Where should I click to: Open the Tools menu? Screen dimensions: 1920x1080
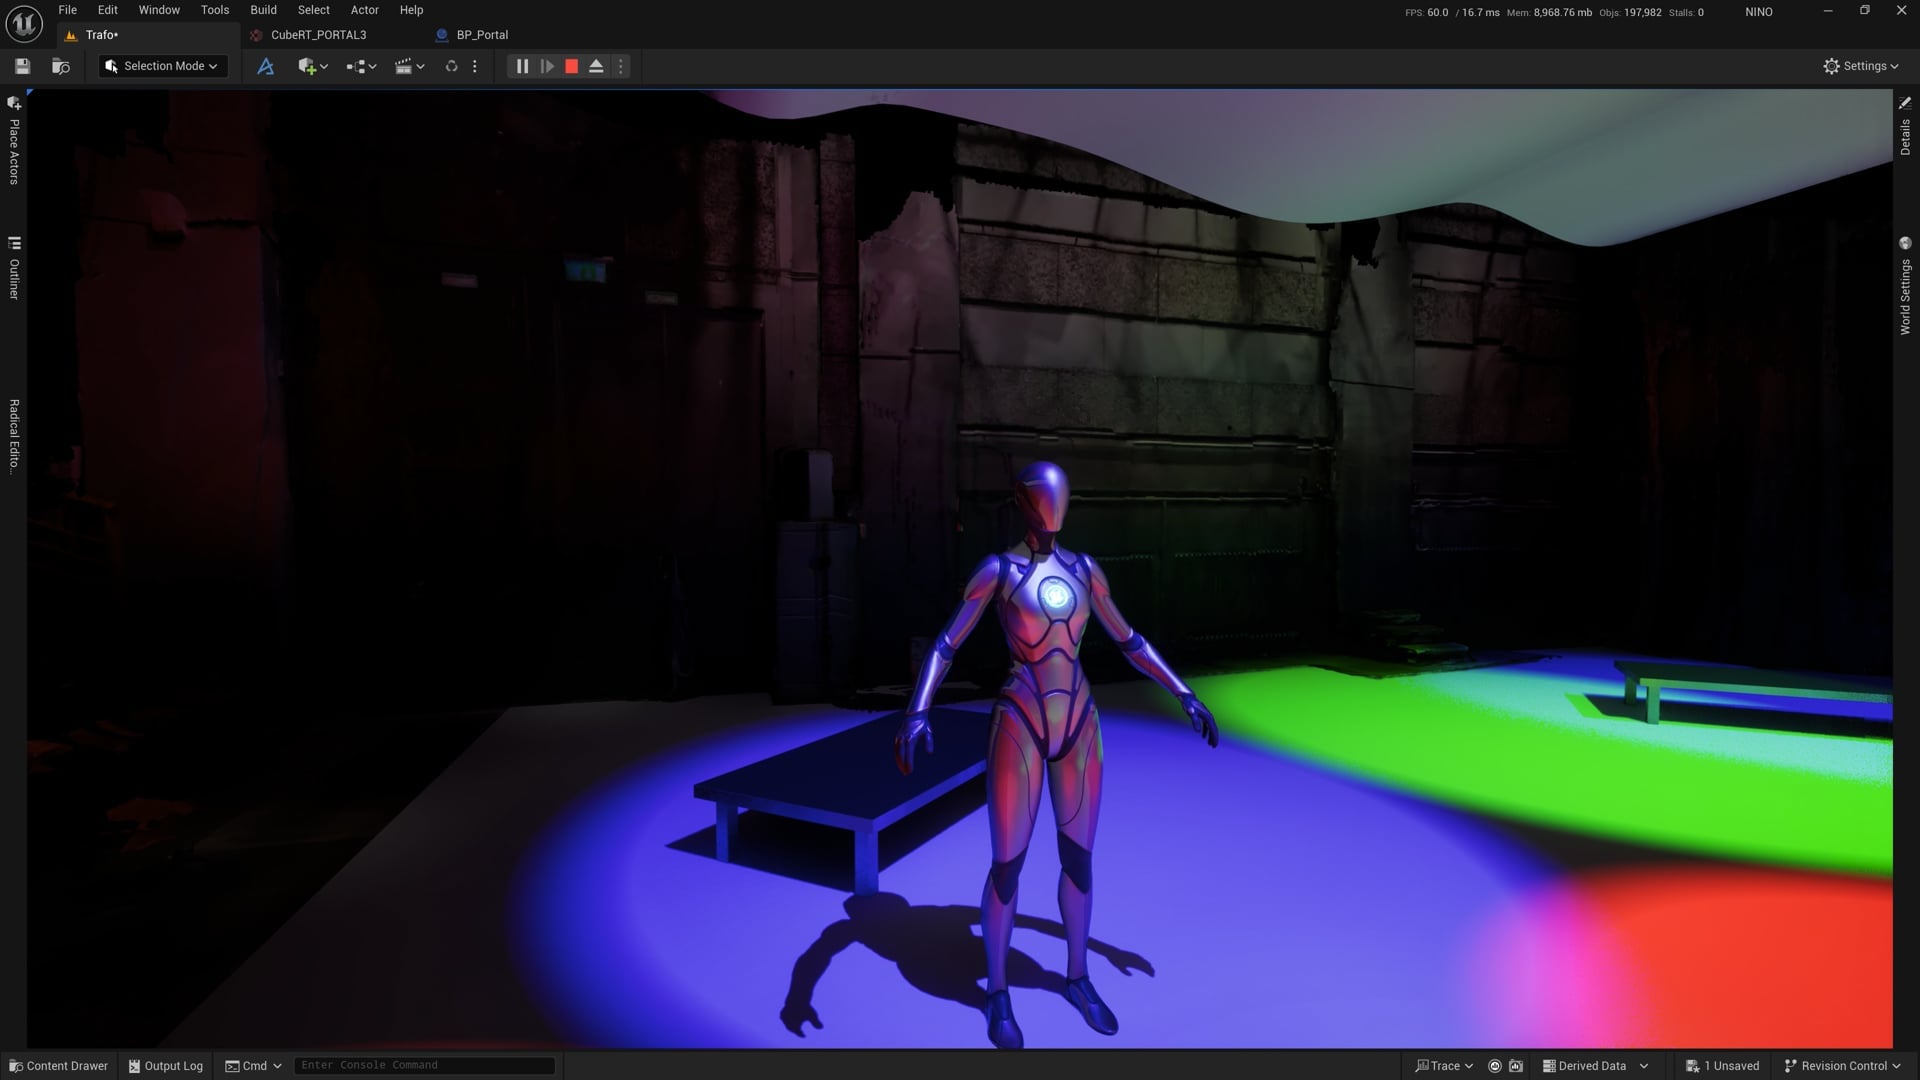[215, 10]
